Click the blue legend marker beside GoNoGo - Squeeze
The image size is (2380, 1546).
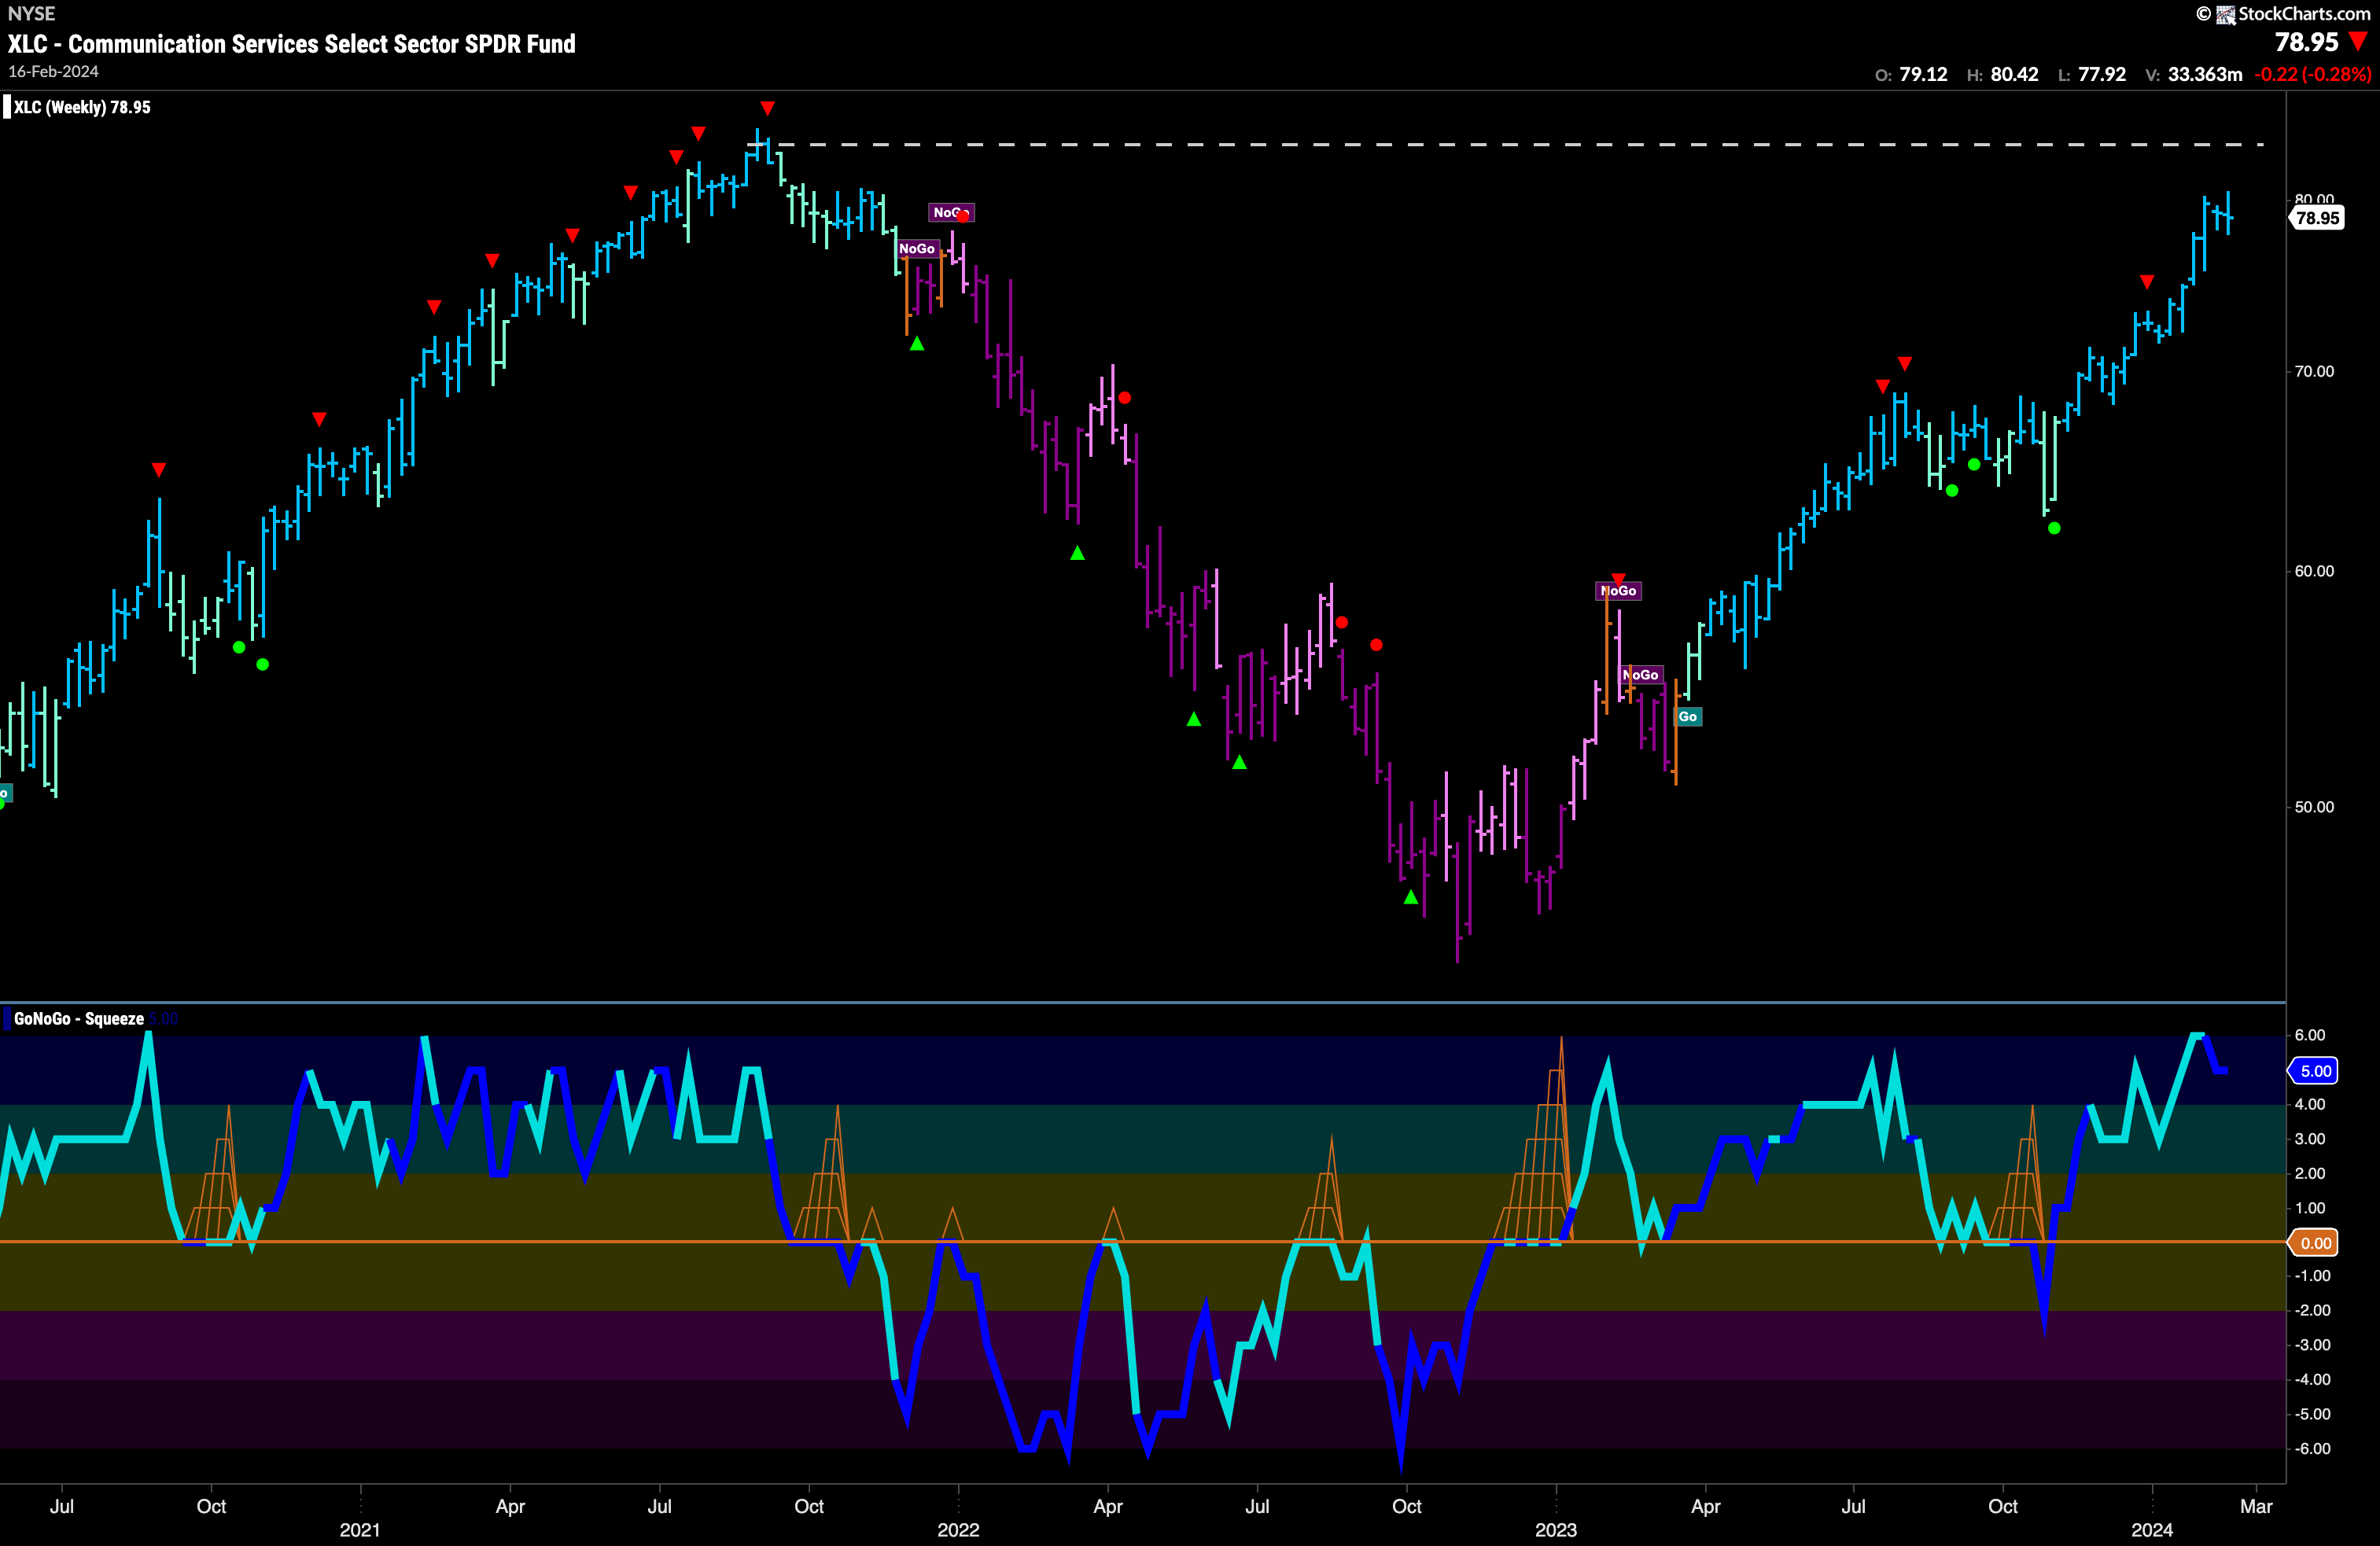(6, 1019)
